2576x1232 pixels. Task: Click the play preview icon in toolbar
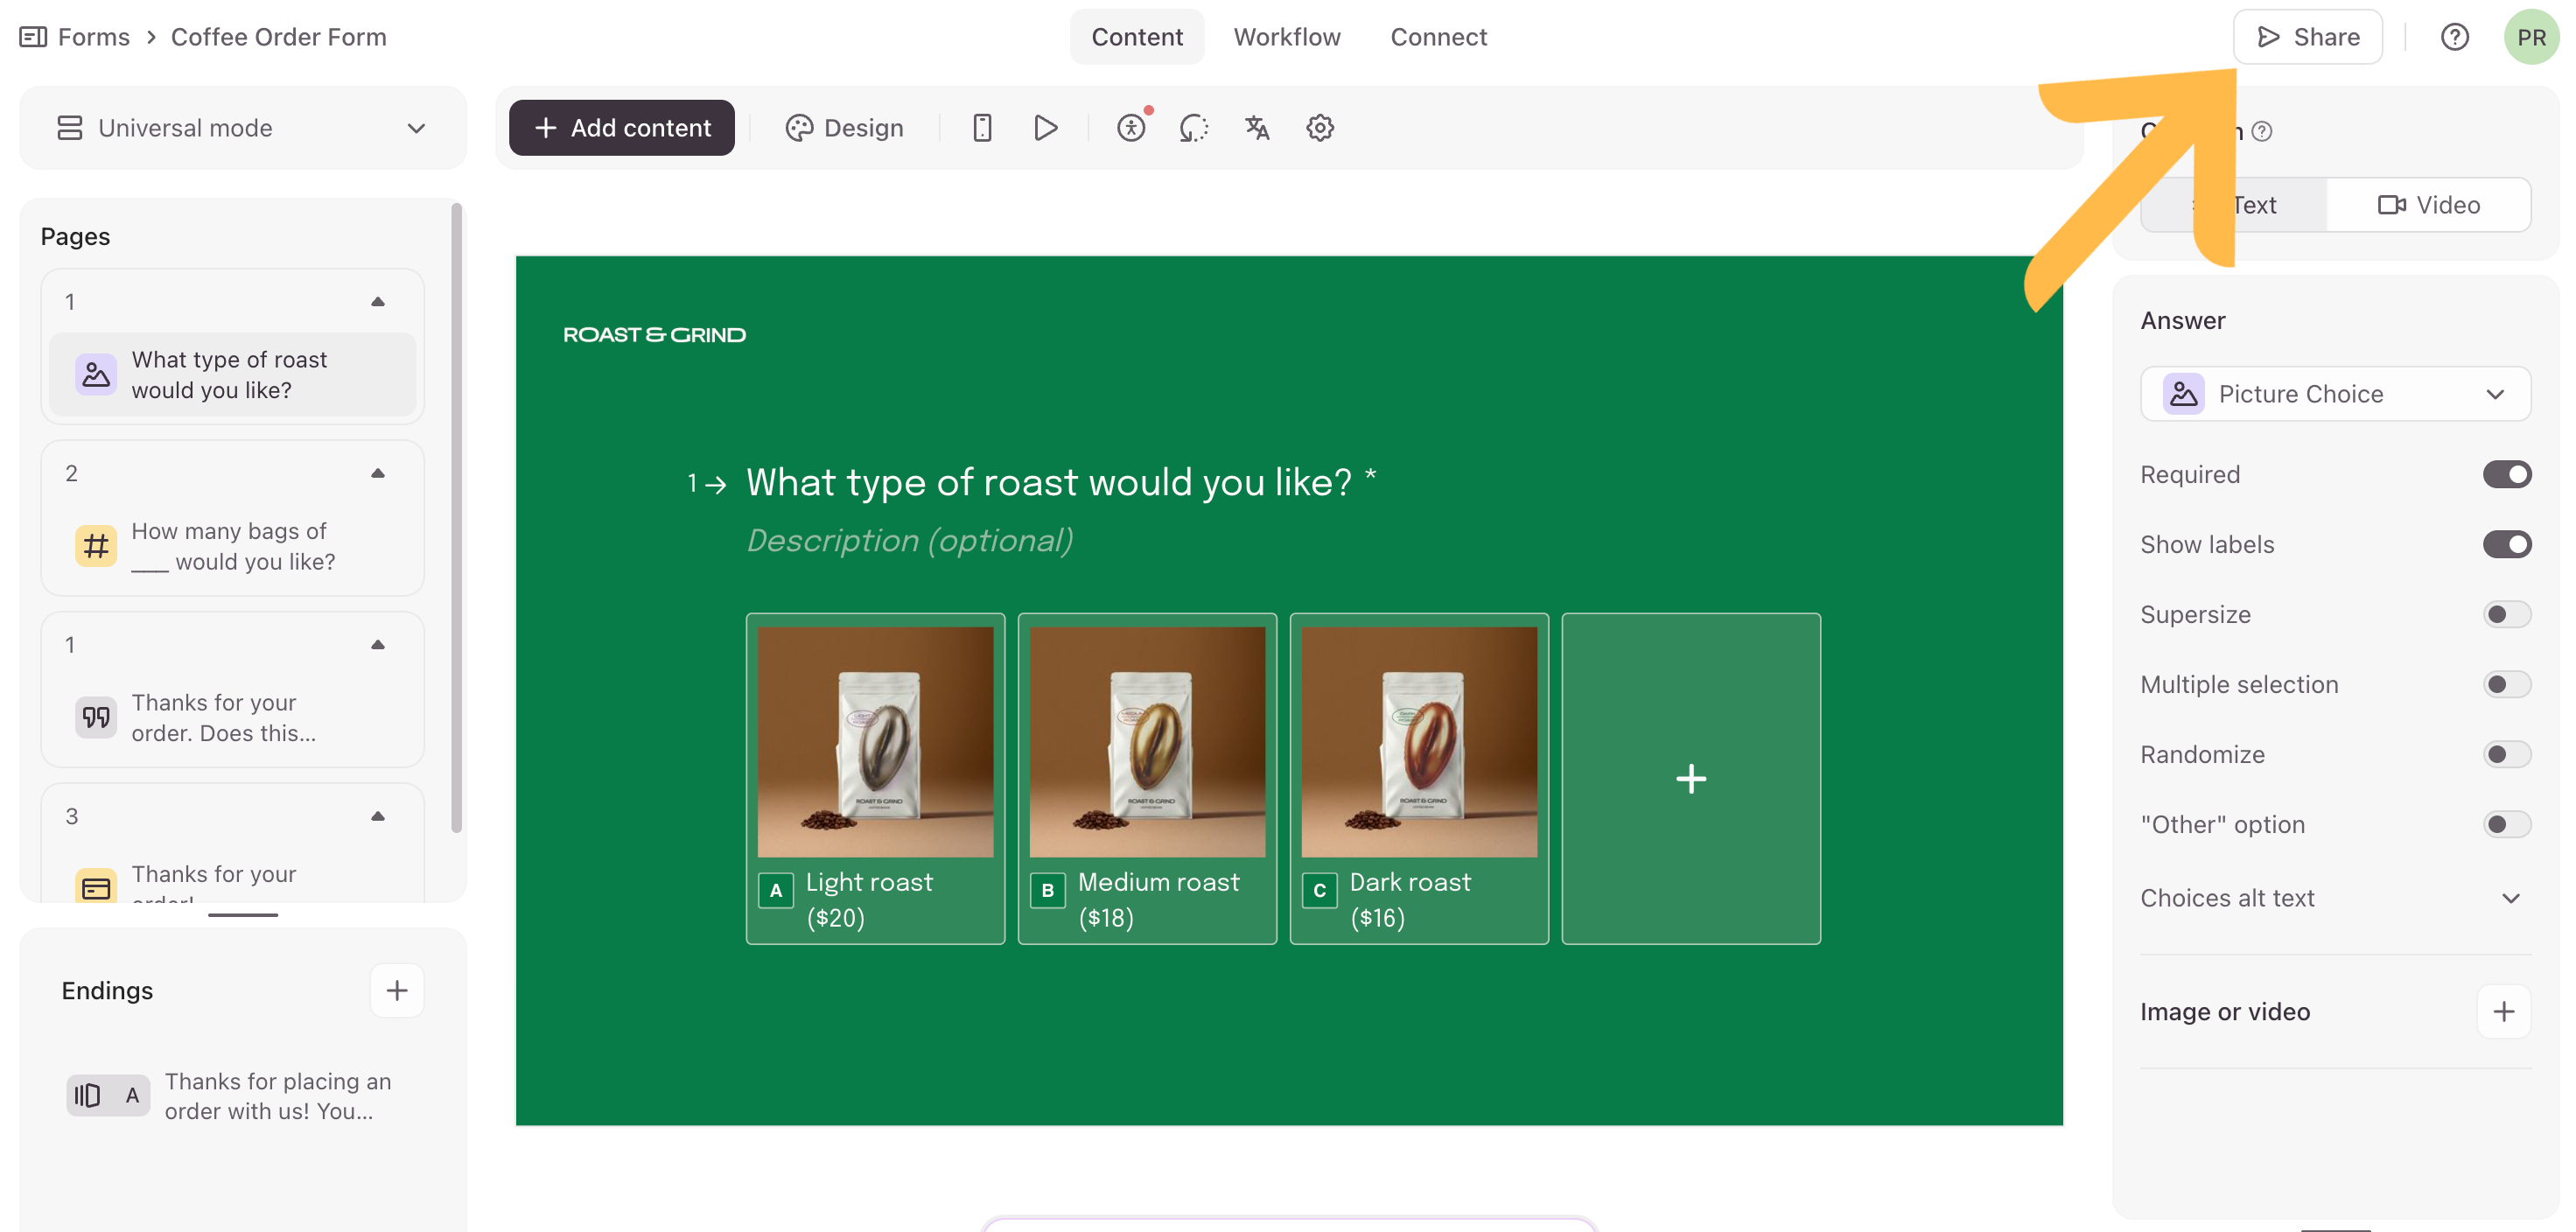[x=1045, y=128]
